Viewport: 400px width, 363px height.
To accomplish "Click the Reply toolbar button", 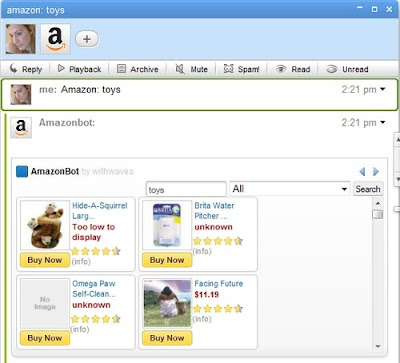I will coord(26,69).
